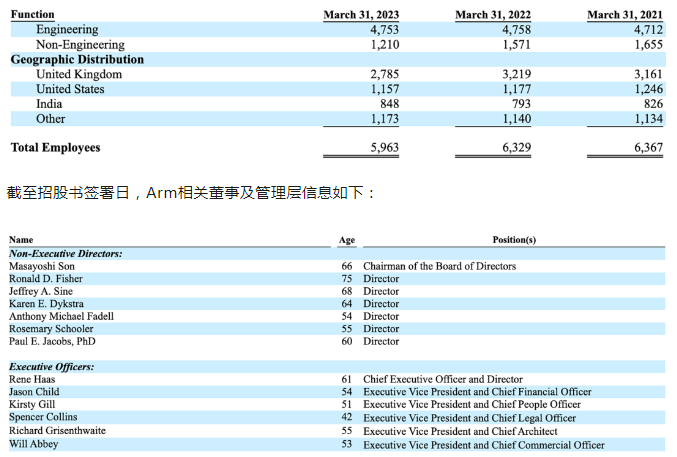Select the name Rene Haas

32,379
